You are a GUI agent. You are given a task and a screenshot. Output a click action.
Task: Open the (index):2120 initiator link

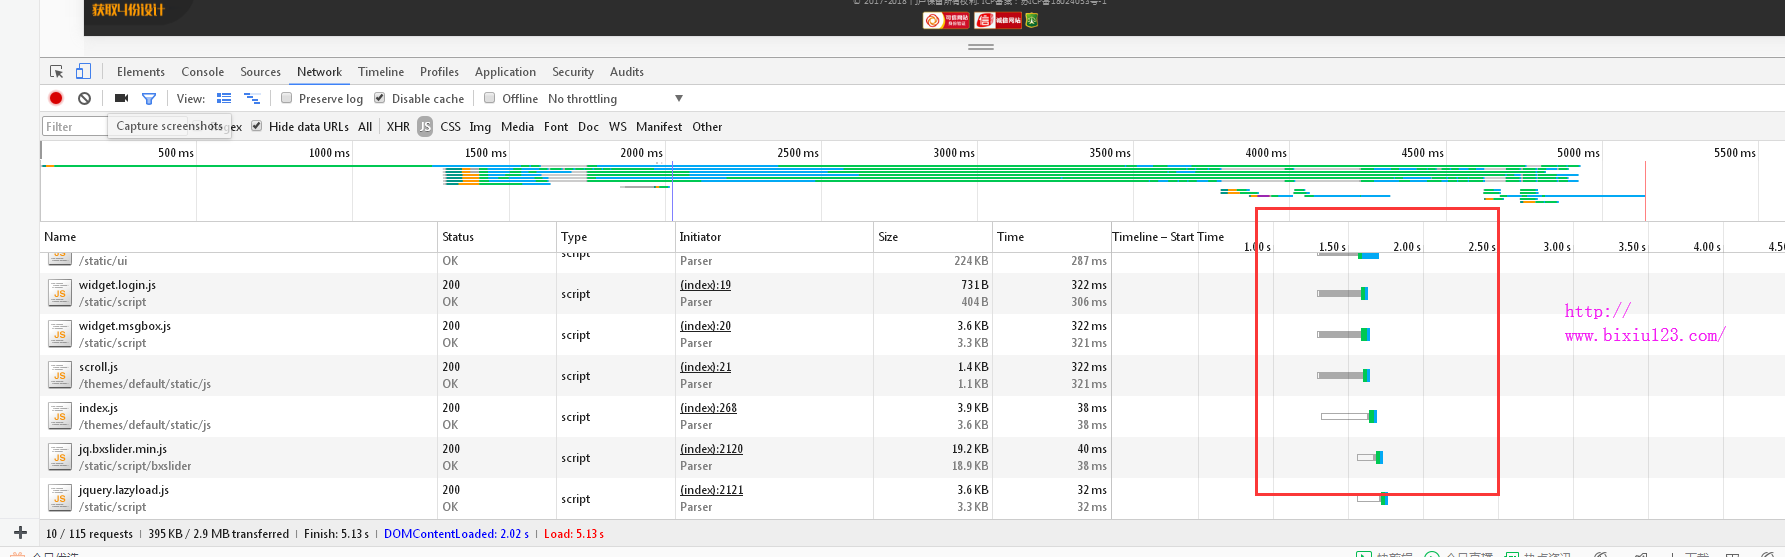711,449
